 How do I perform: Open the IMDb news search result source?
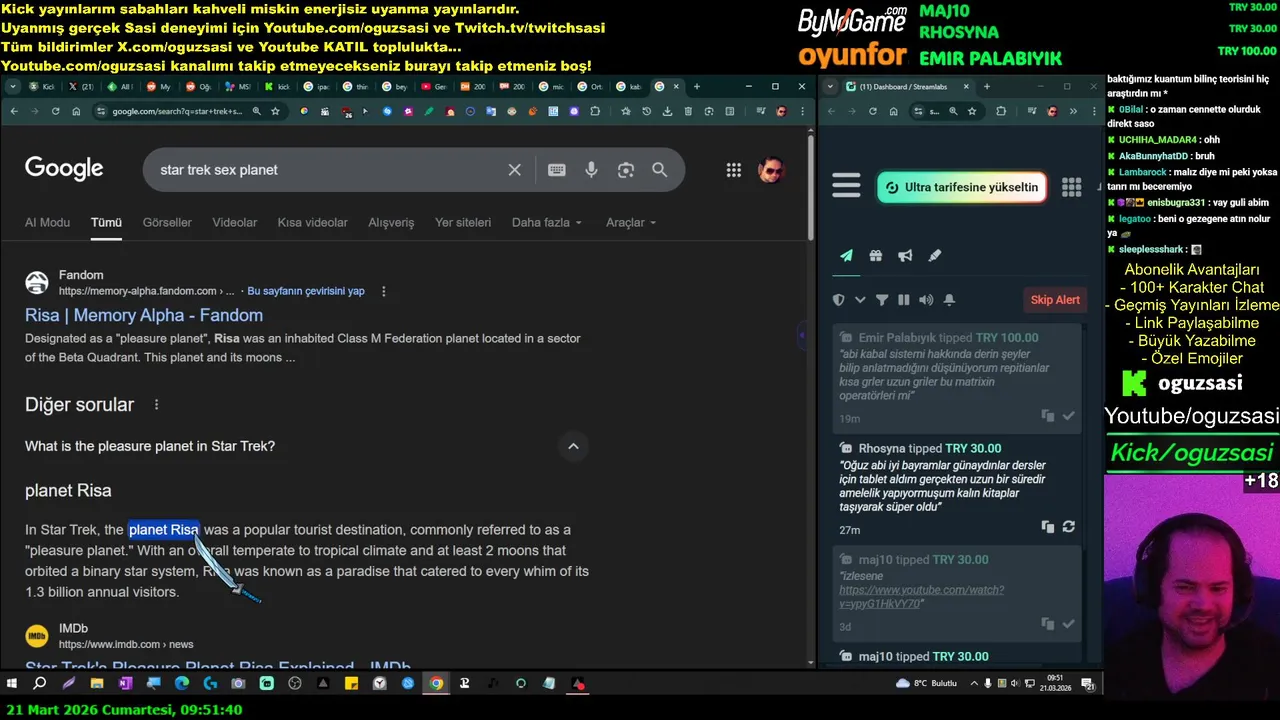click(109, 635)
